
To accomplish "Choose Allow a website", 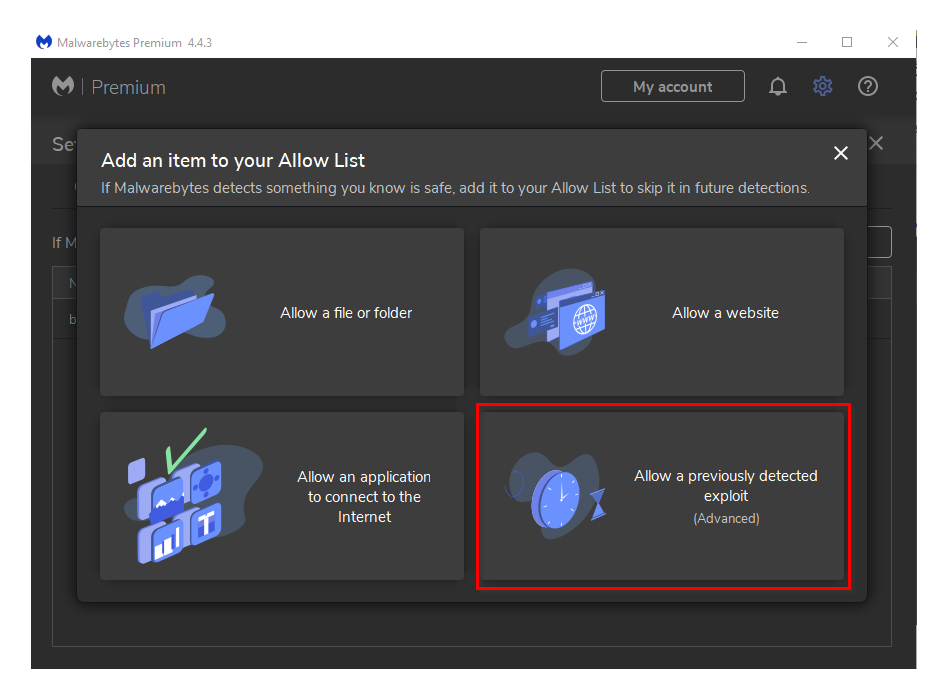I will (662, 312).
